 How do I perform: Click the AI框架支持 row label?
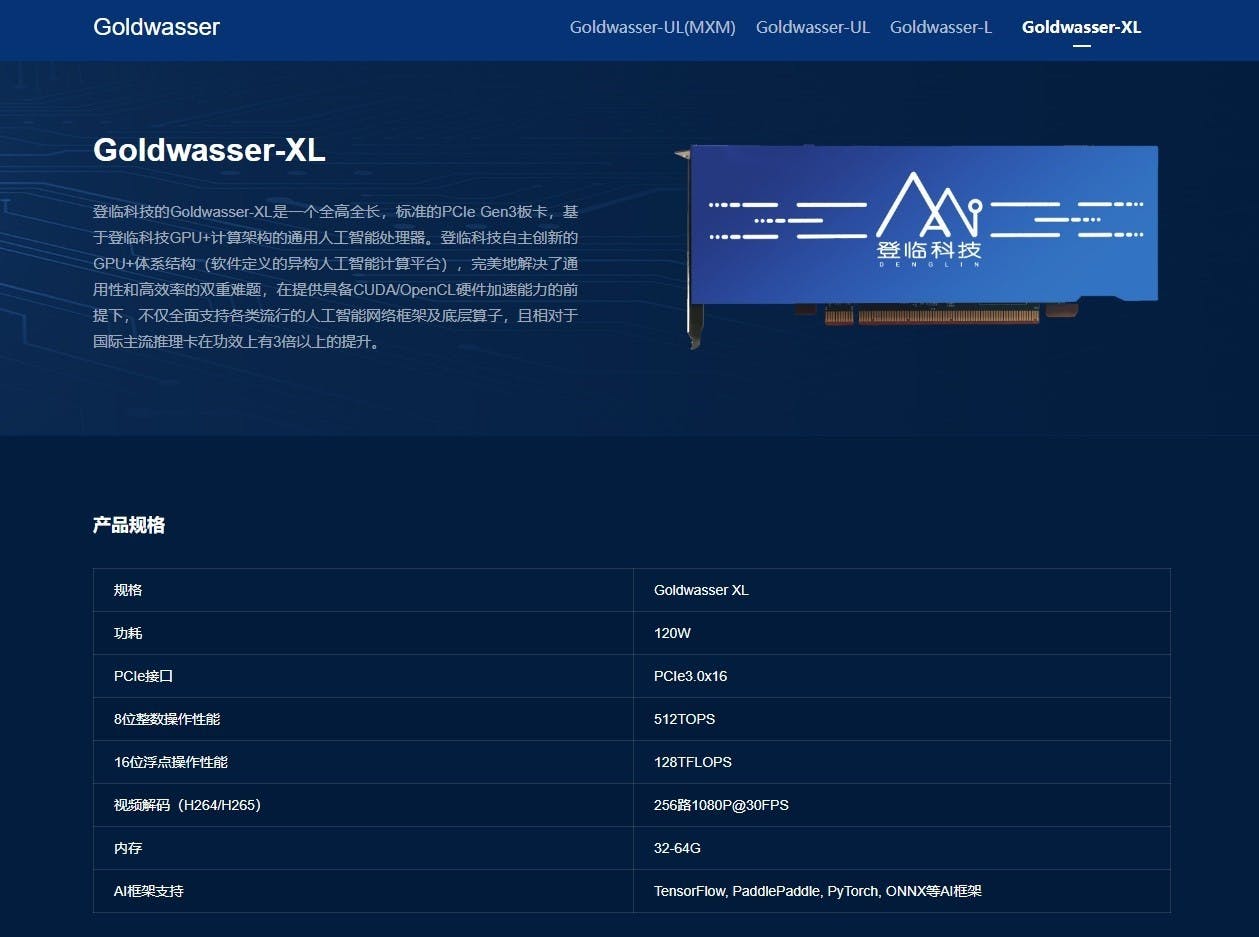click(149, 891)
